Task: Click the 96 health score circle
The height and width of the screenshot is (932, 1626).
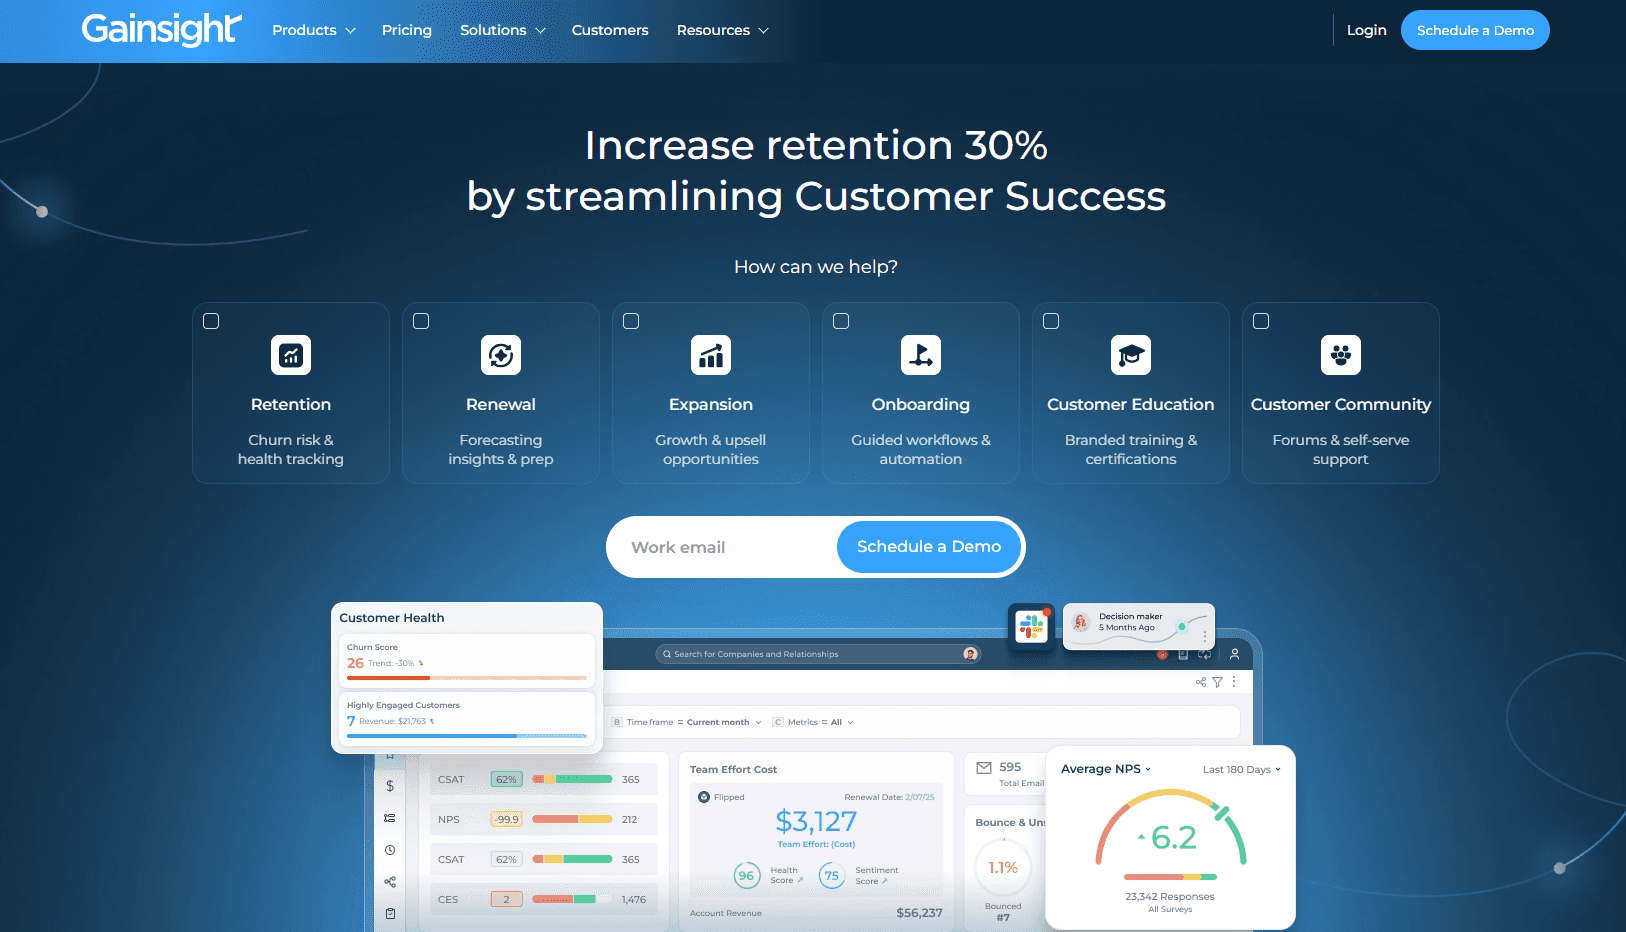Action: 746,876
